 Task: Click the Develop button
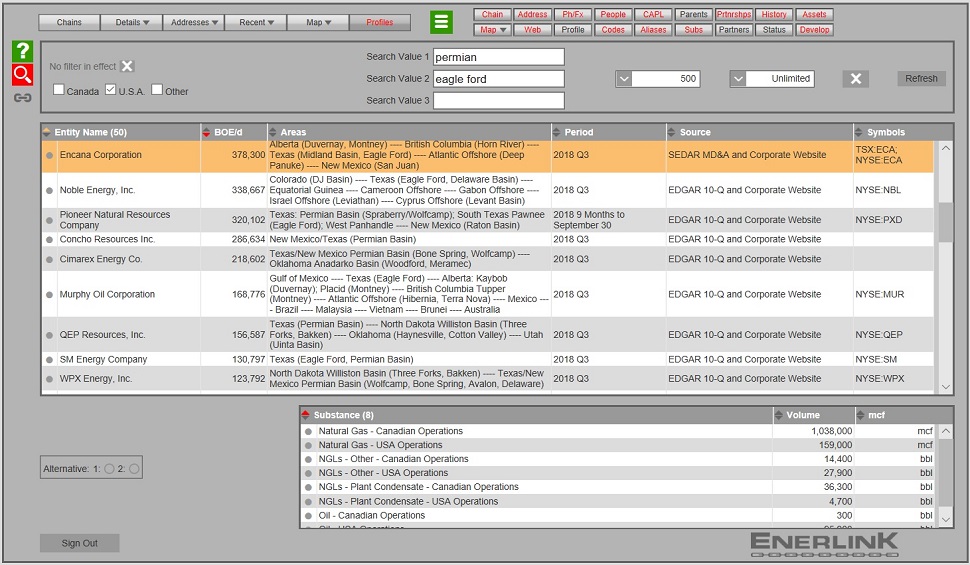point(814,30)
